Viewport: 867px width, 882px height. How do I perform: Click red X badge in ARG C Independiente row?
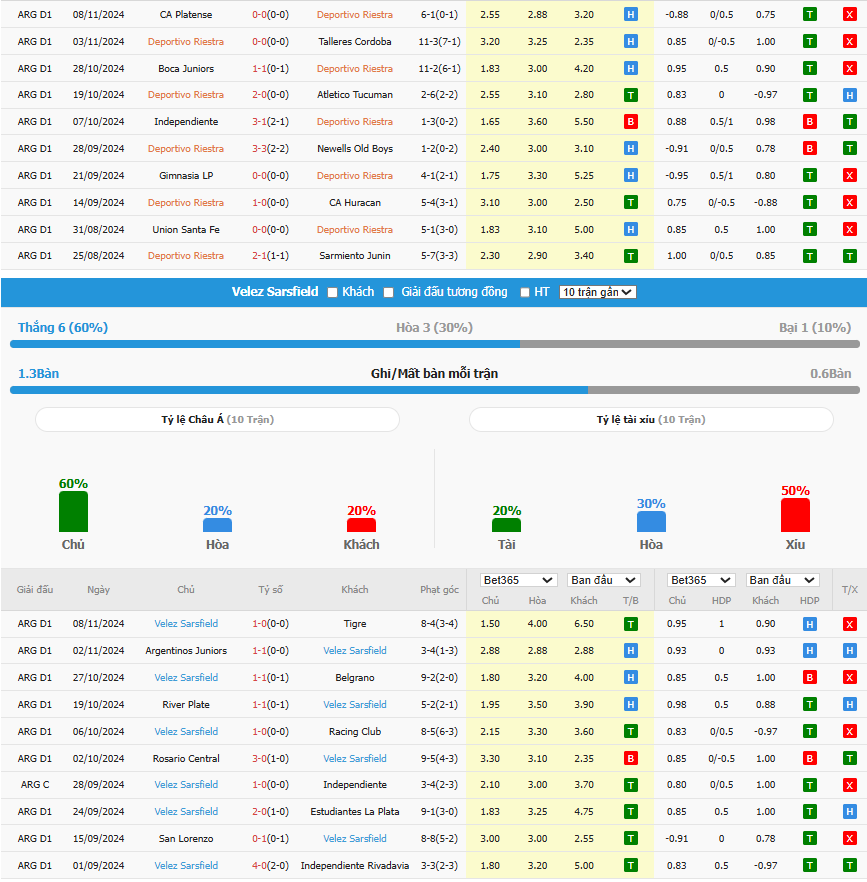[850, 785]
